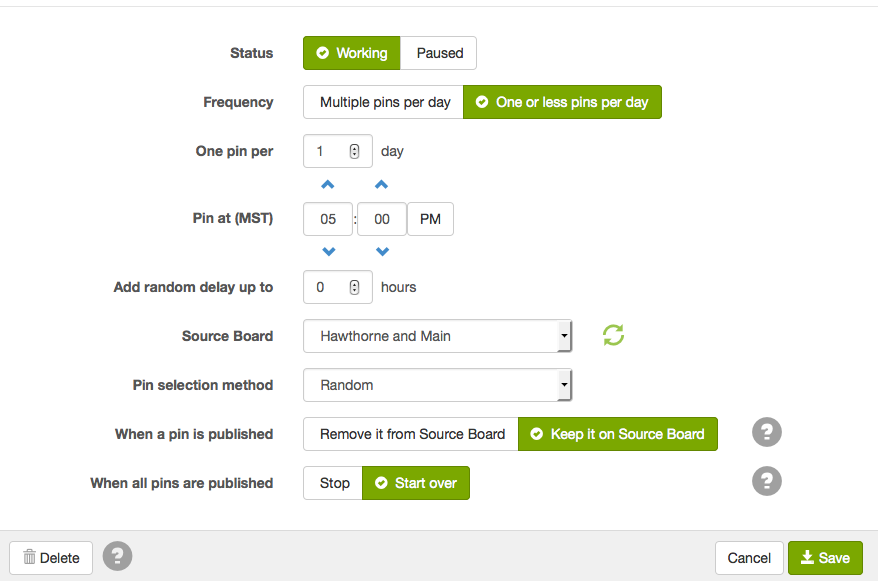Increase the minutes with the up chevron
878x581 pixels.
[x=381, y=184]
